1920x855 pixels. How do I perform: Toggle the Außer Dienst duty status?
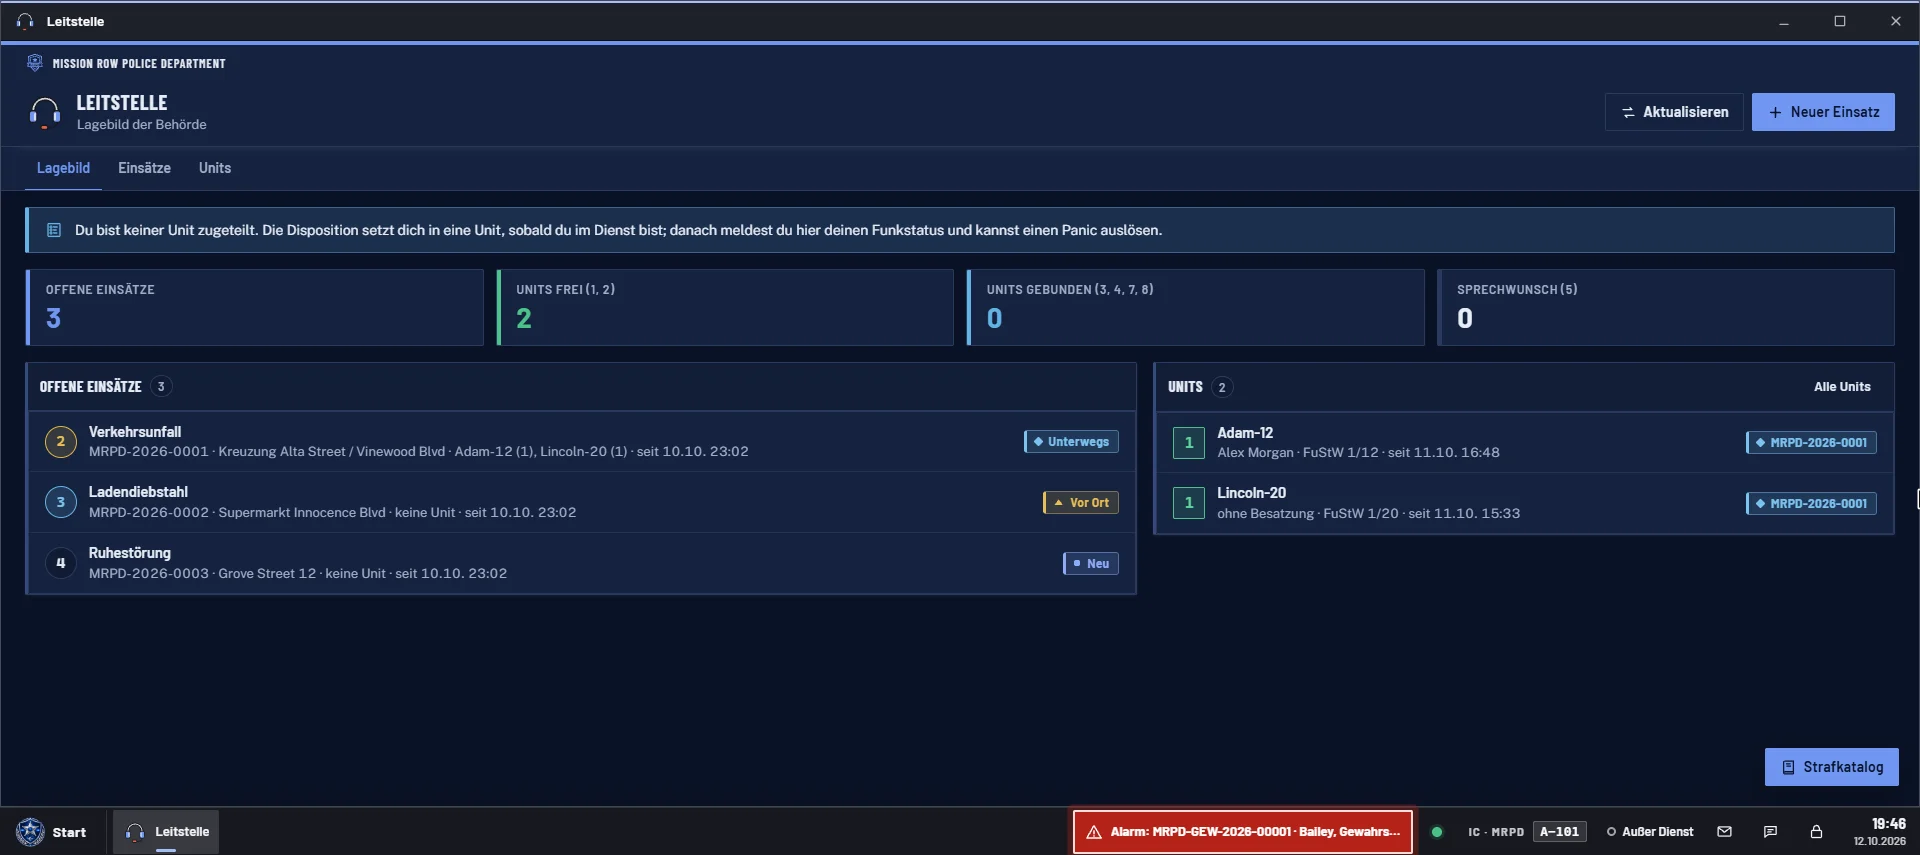click(1650, 832)
